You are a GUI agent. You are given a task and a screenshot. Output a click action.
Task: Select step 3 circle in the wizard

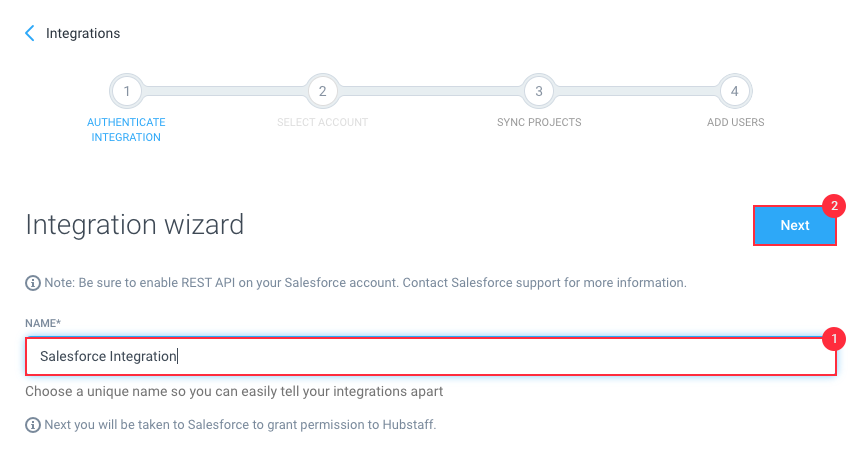point(539,91)
